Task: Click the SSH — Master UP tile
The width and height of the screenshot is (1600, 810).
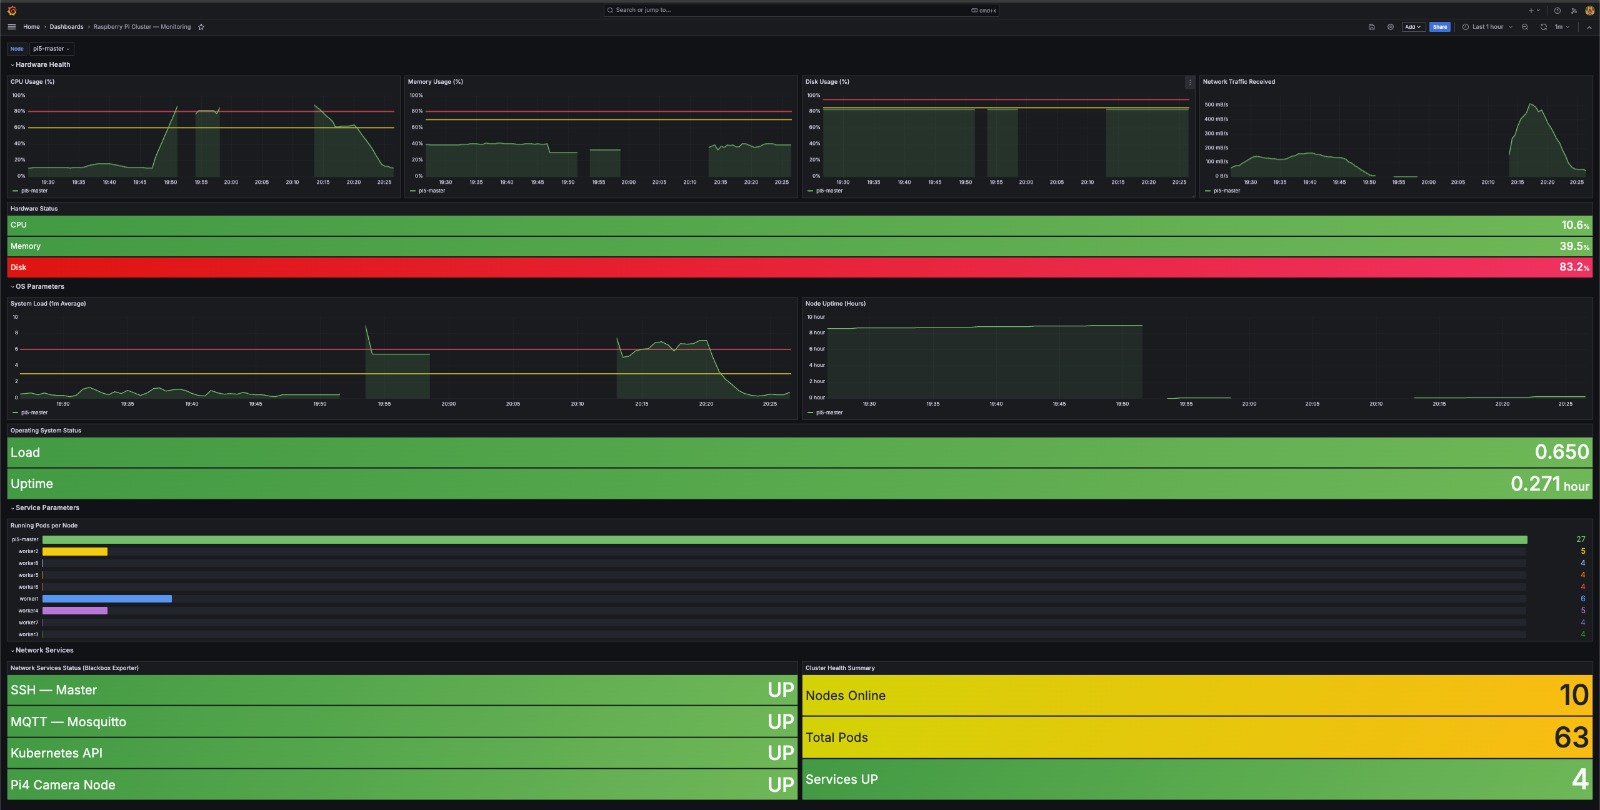Action: pos(402,690)
